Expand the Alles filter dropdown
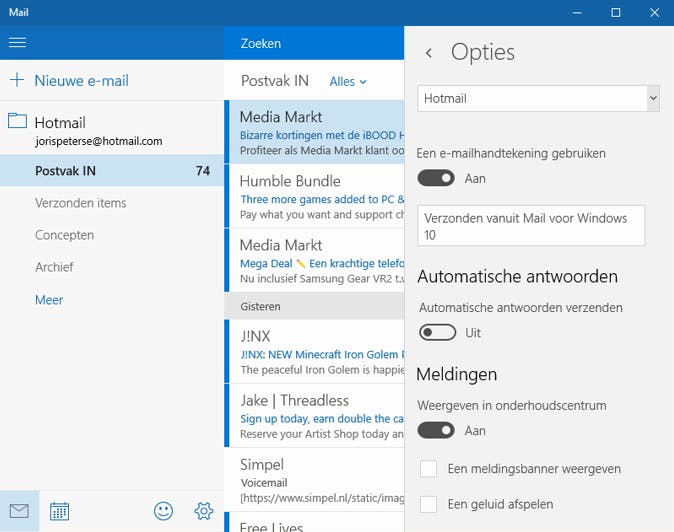 (348, 82)
